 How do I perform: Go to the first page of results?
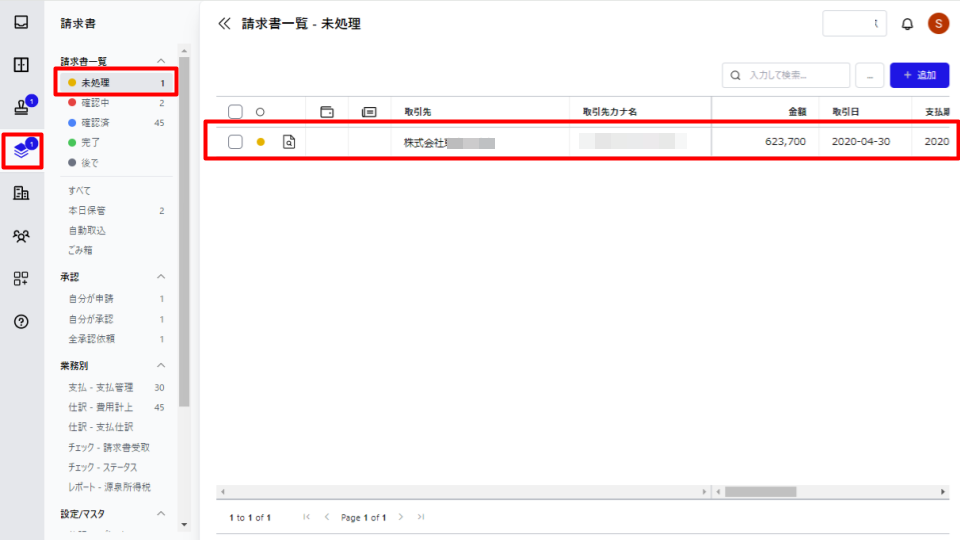tap(307, 517)
